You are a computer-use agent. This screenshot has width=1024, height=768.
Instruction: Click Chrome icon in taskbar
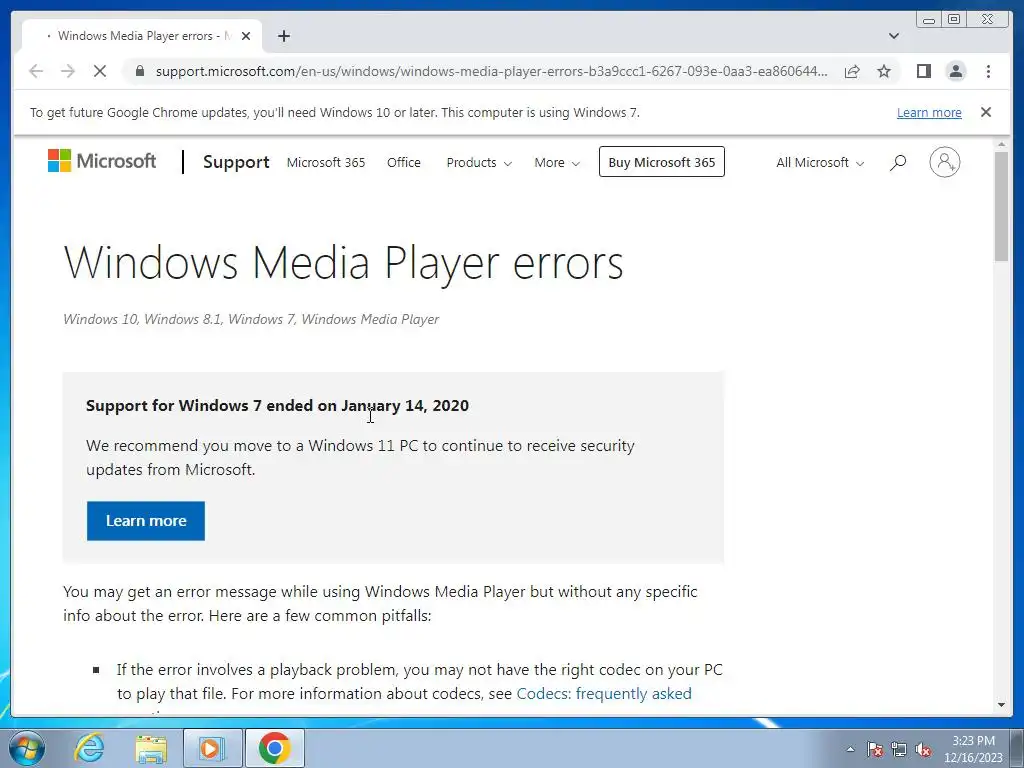tap(274, 748)
